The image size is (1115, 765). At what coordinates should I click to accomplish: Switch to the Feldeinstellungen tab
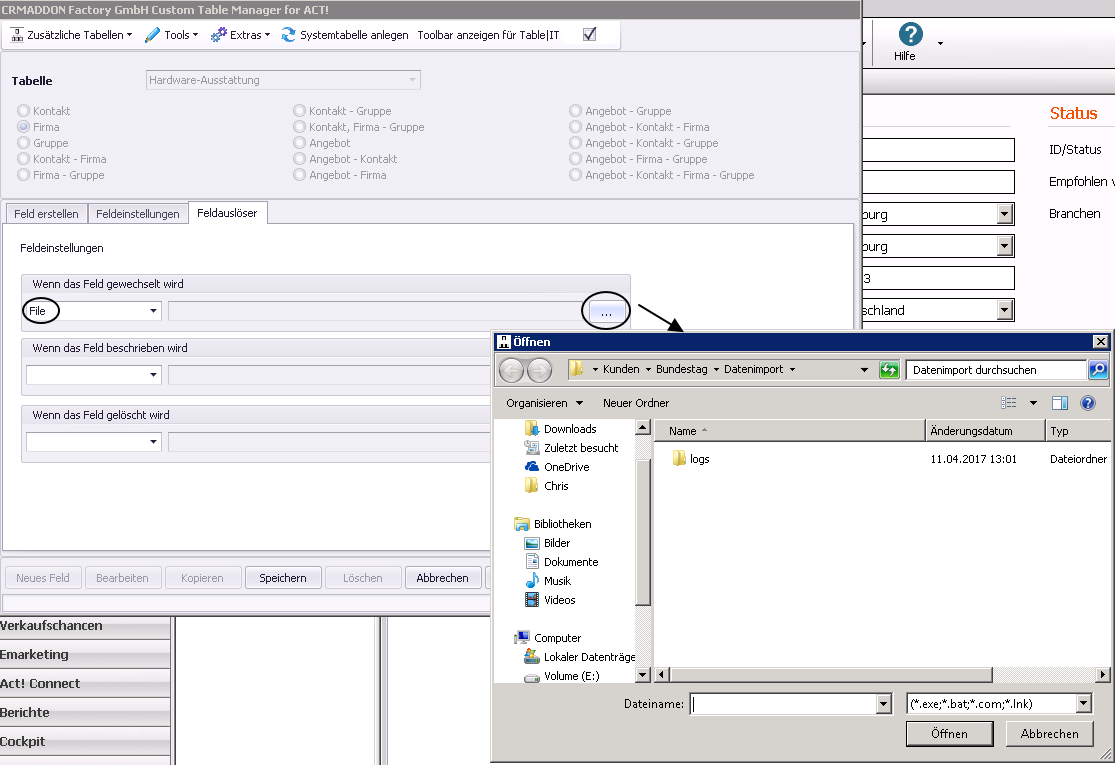[x=138, y=214]
